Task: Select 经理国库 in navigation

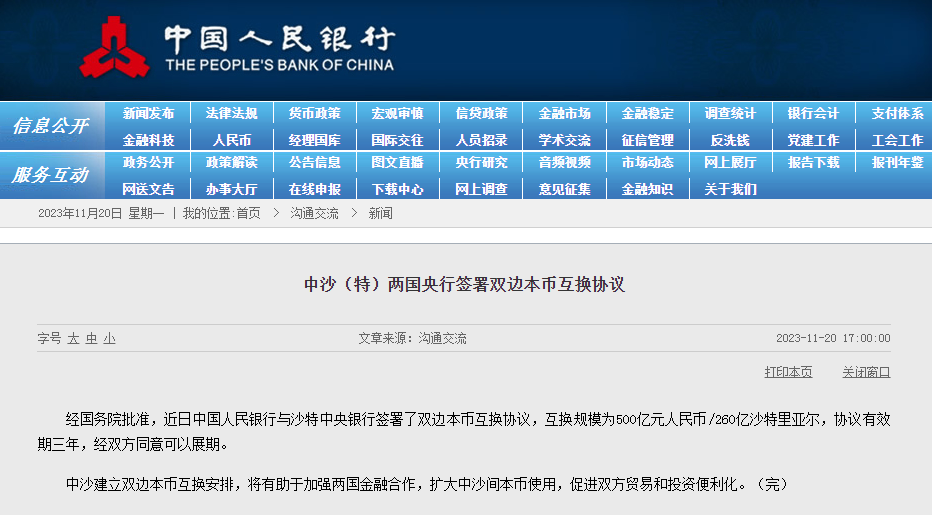Action: (314, 140)
